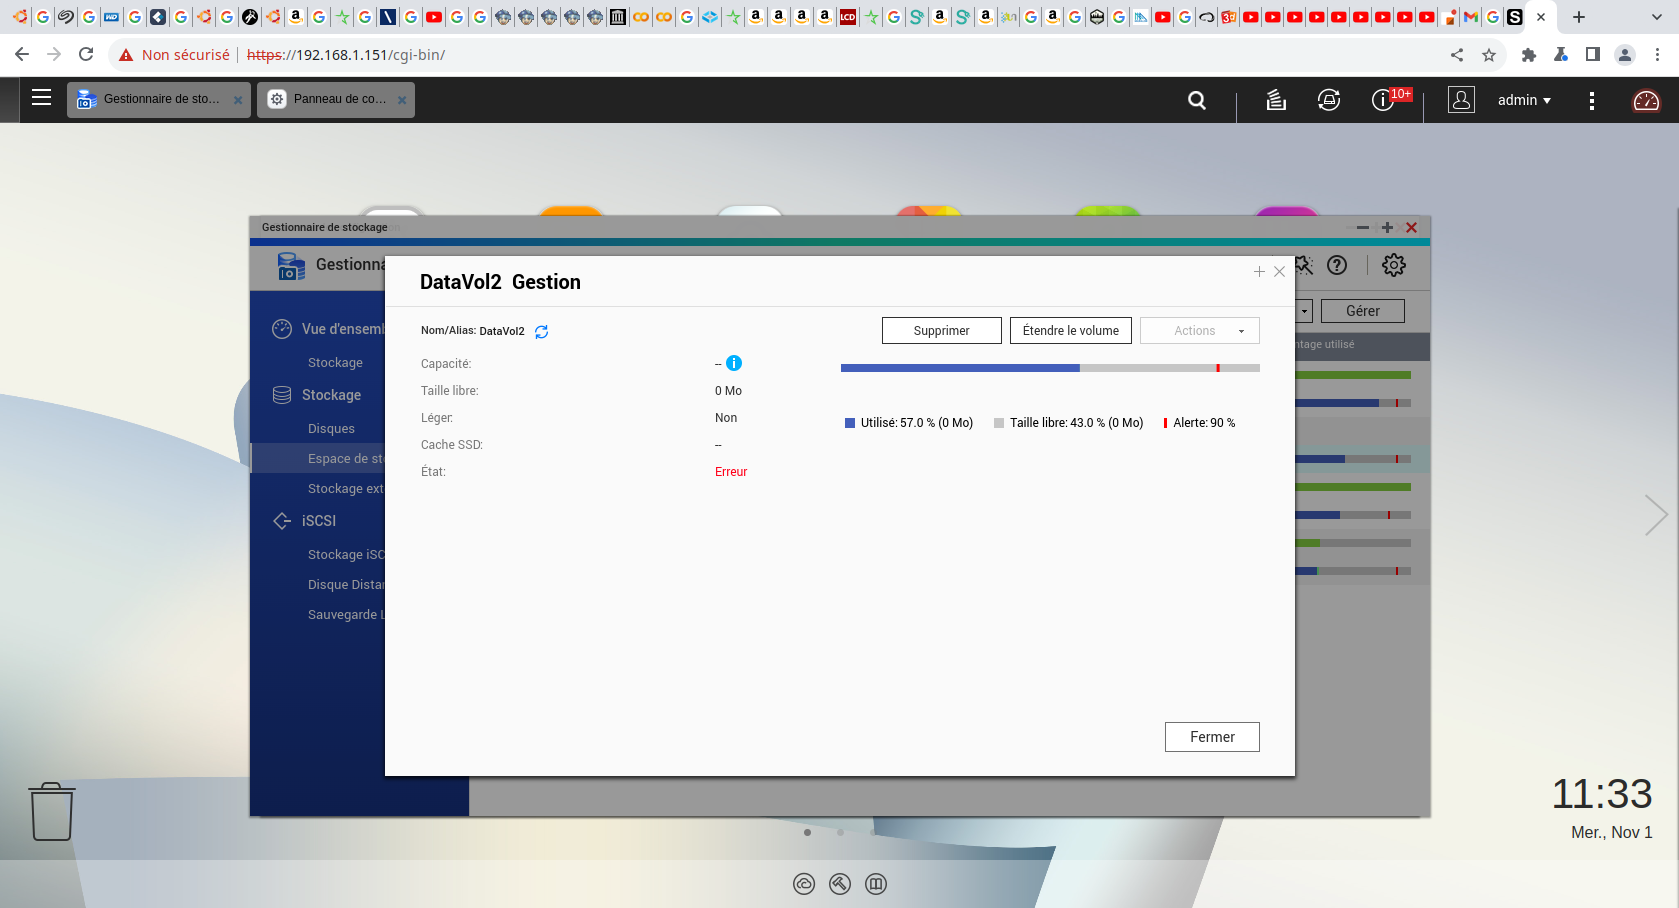Open the dashboard gauge icon
Image resolution: width=1679 pixels, height=908 pixels.
tap(1646, 100)
